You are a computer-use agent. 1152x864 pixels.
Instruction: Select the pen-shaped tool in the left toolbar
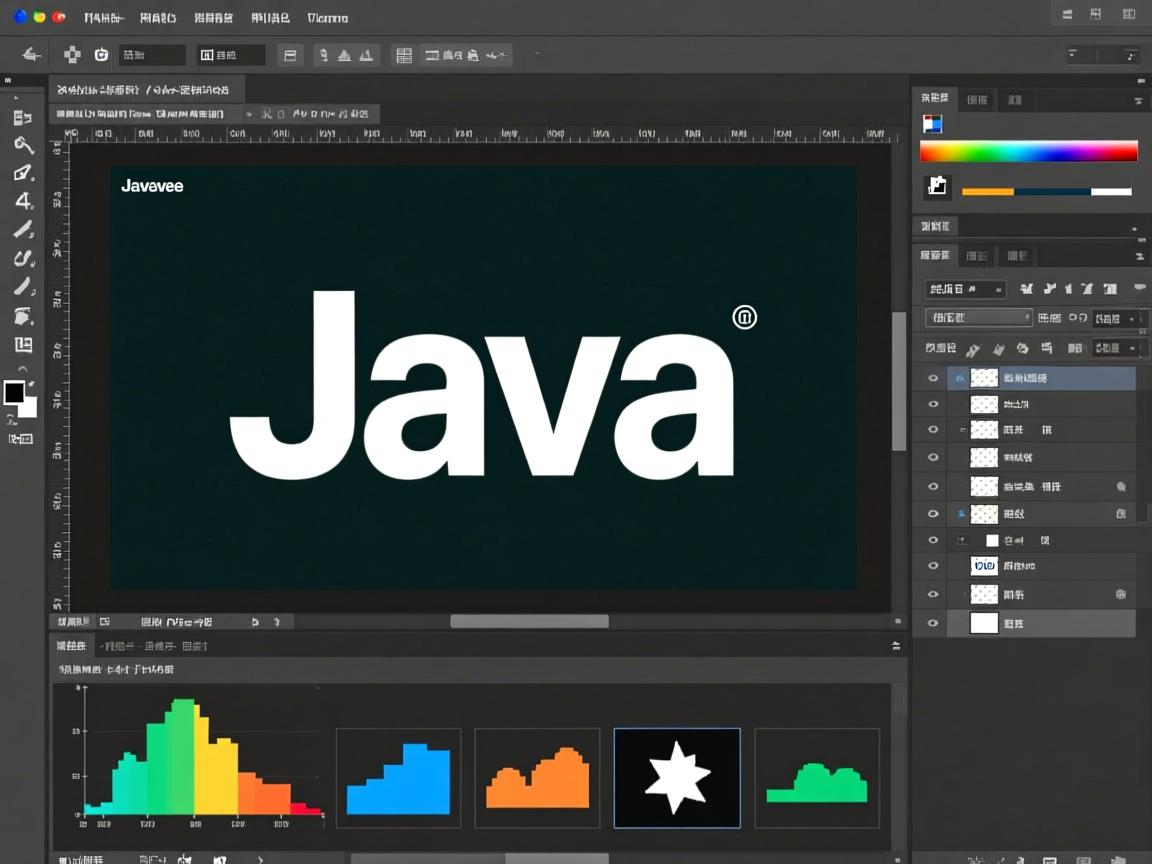click(23, 173)
